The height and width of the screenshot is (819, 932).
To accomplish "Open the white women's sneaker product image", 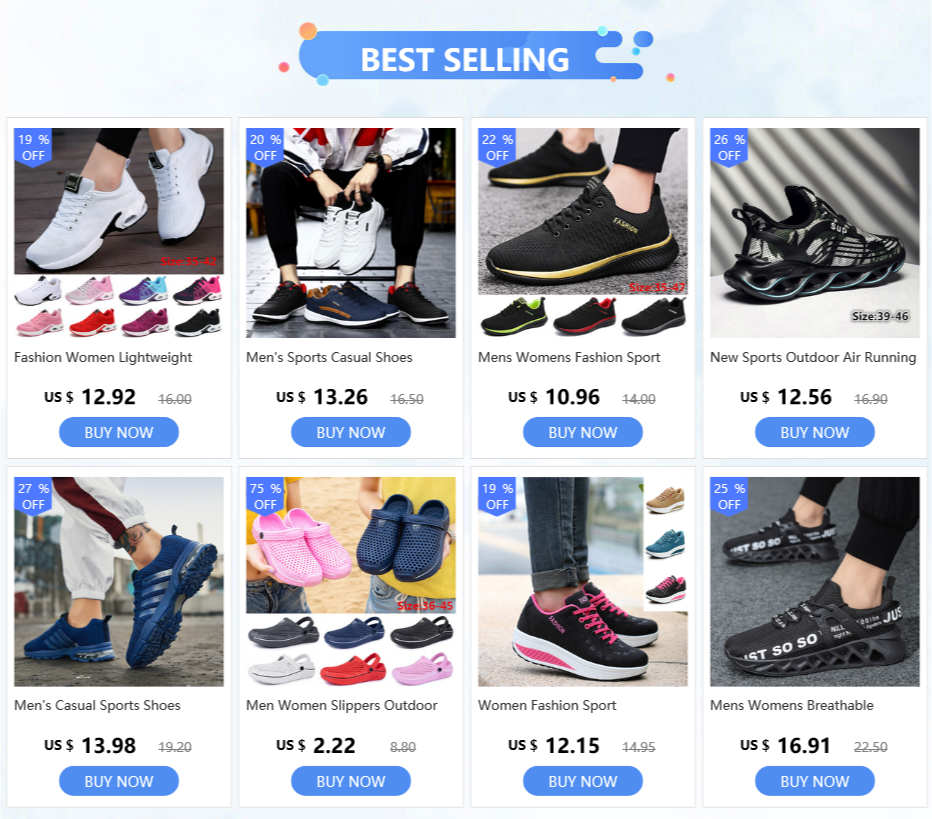I will (x=119, y=232).
